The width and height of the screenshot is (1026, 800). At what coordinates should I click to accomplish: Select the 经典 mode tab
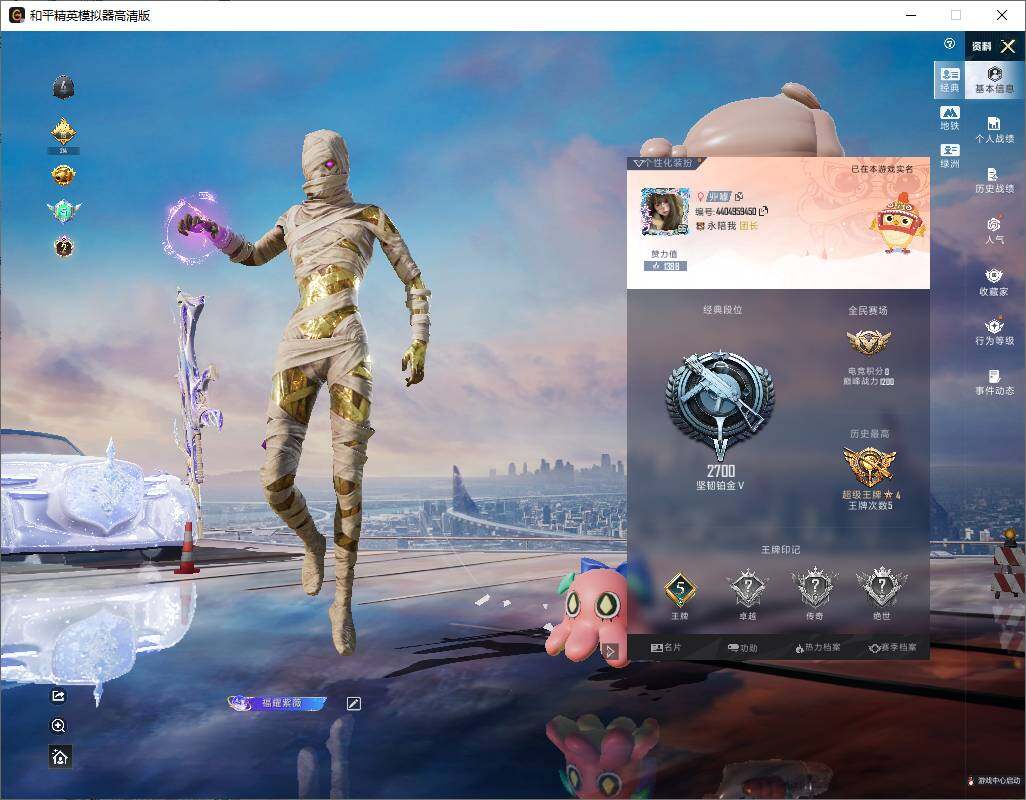[x=949, y=80]
